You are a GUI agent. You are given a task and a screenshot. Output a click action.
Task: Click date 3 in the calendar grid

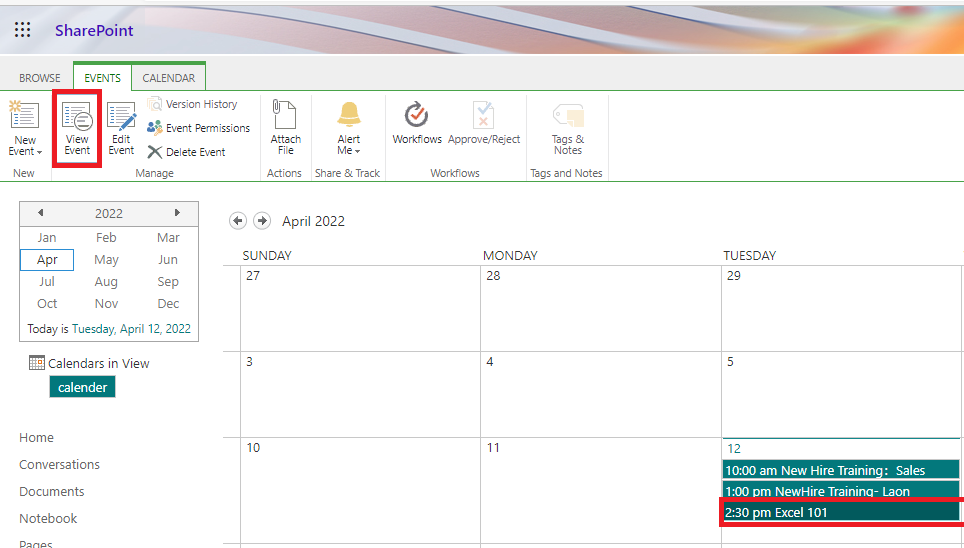coord(249,362)
